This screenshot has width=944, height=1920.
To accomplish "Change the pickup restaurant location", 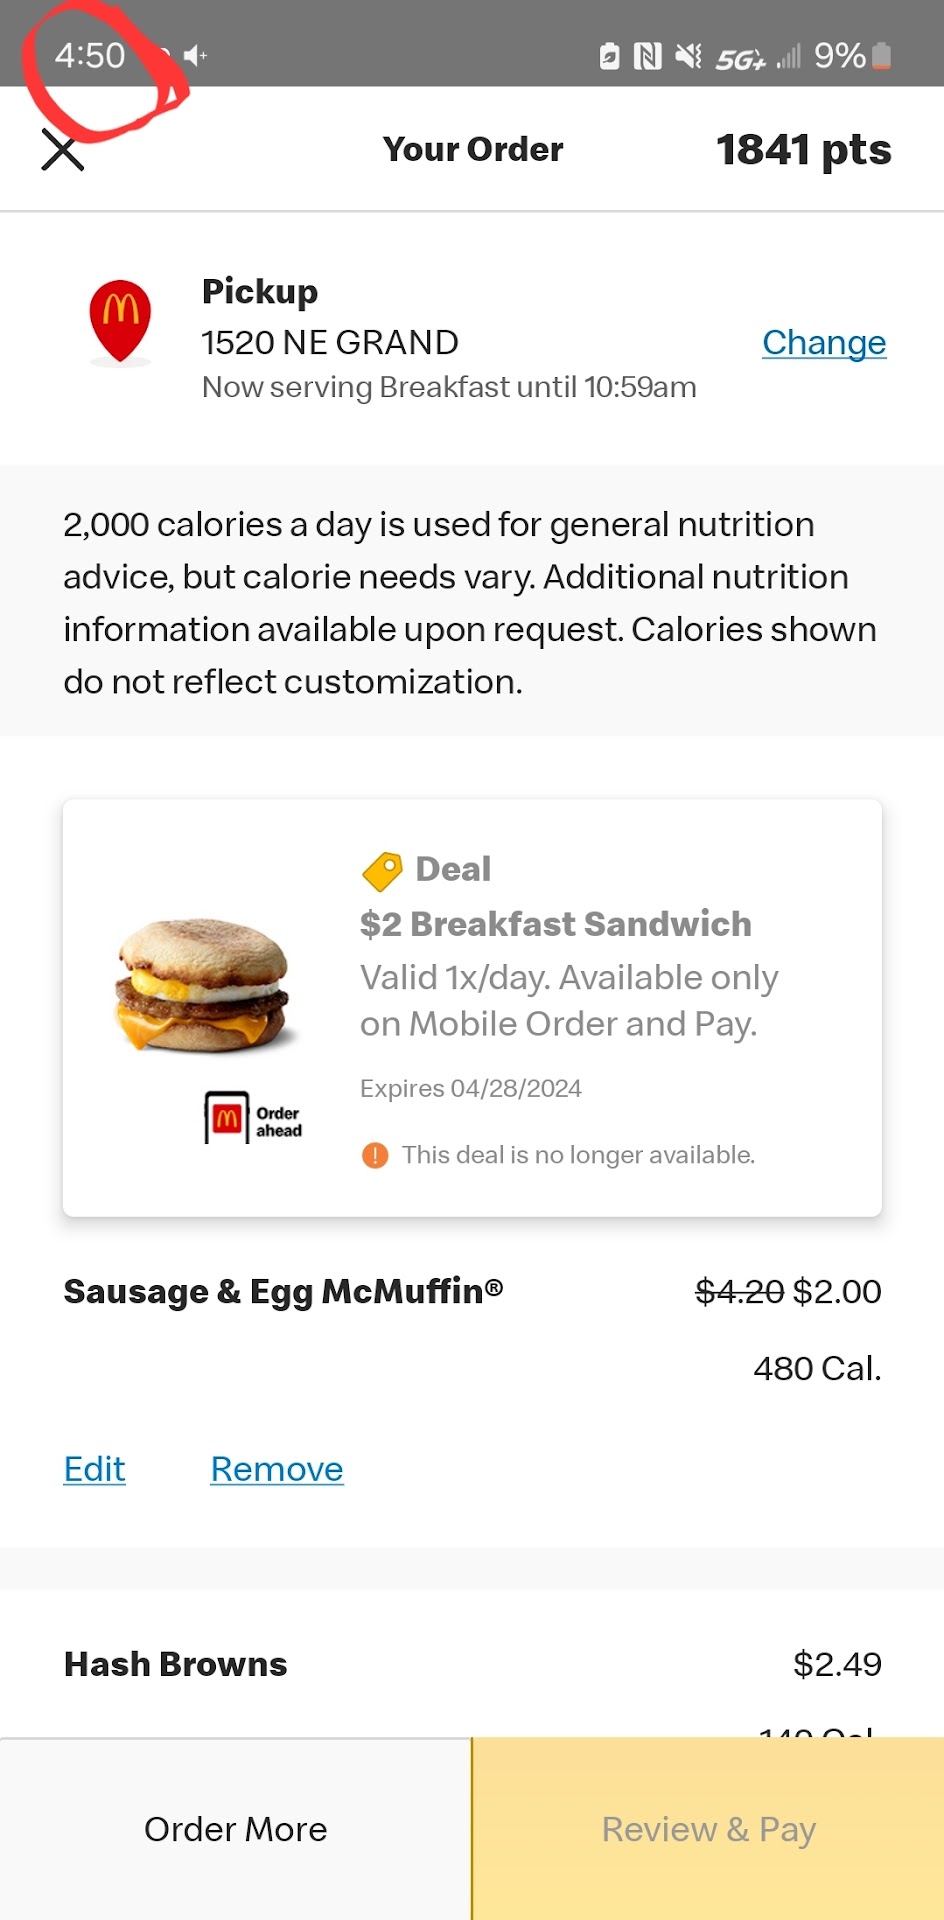I will [x=824, y=343].
